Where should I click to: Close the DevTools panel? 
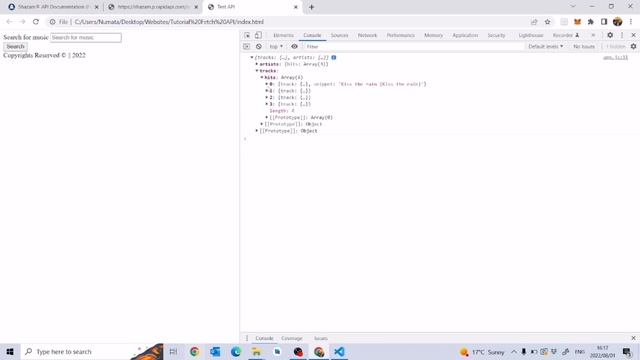point(633,36)
